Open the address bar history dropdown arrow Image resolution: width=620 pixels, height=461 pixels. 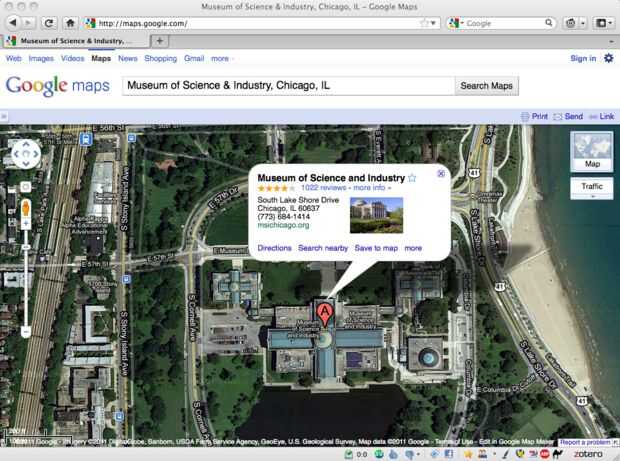tap(433, 23)
